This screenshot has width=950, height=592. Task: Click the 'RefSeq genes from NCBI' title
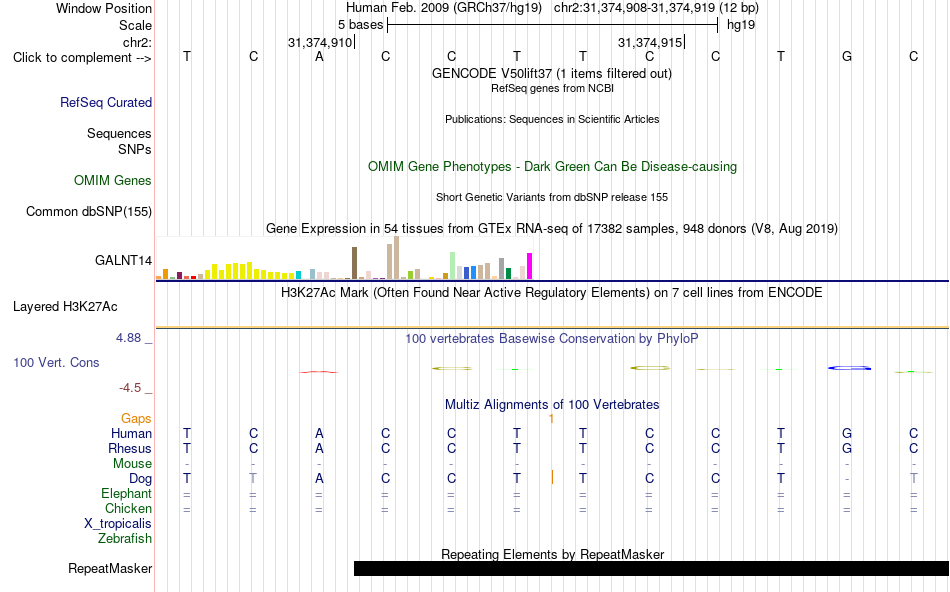click(x=553, y=88)
